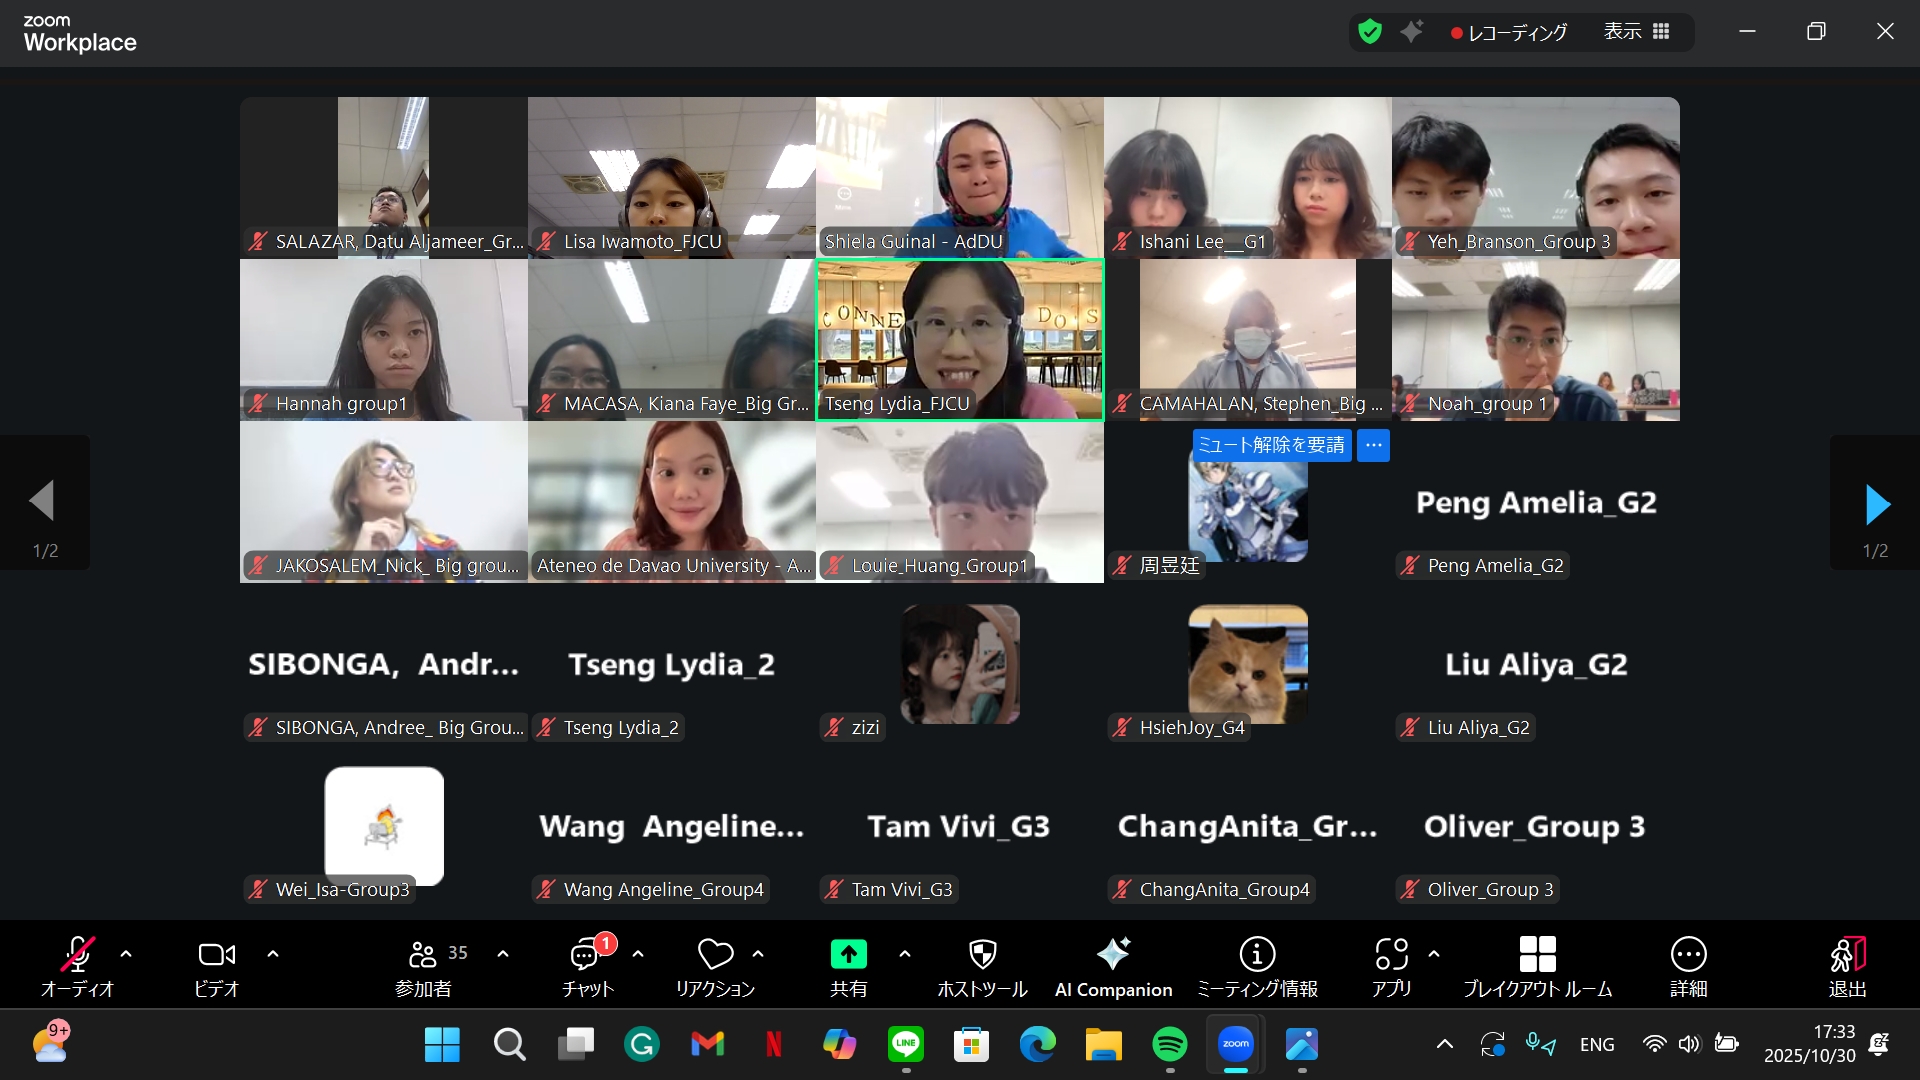This screenshot has height=1080, width=1920.
Task: Click the green share screen icon
Action: coord(848,956)
